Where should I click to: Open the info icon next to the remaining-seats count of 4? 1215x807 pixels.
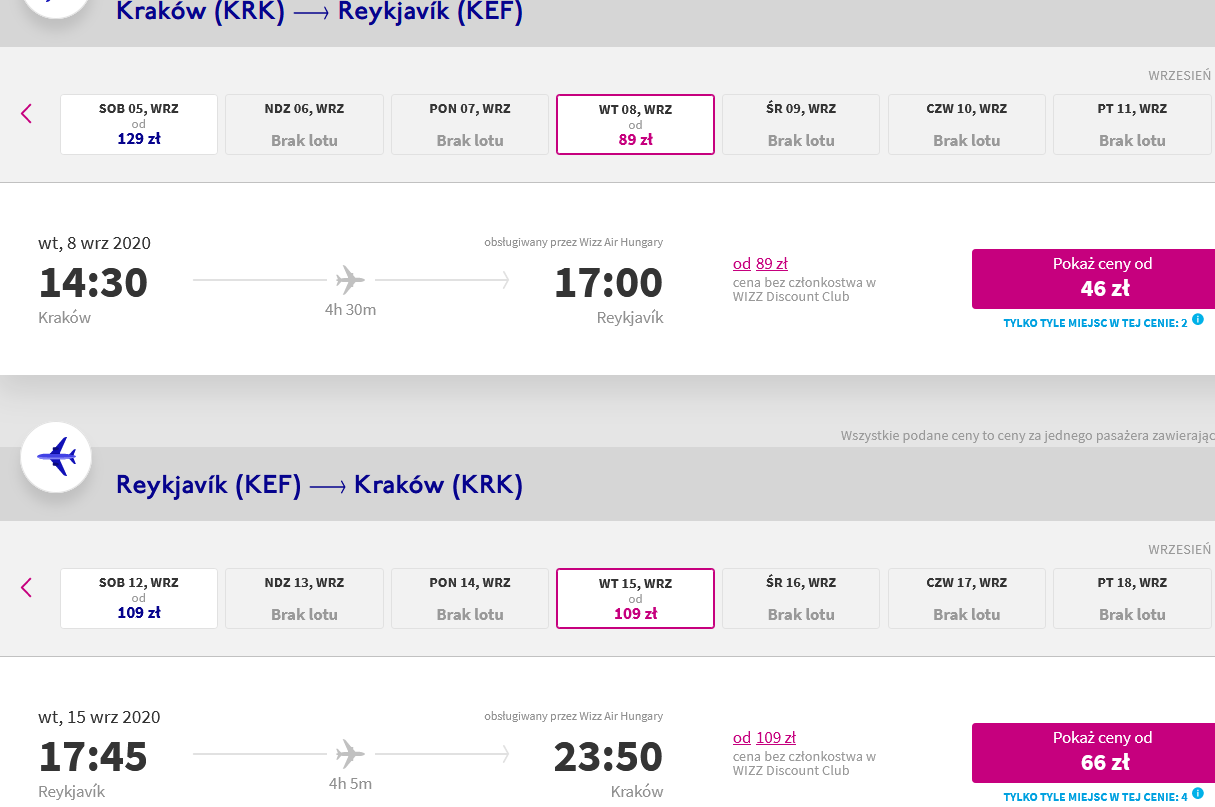pos(1198,794)
